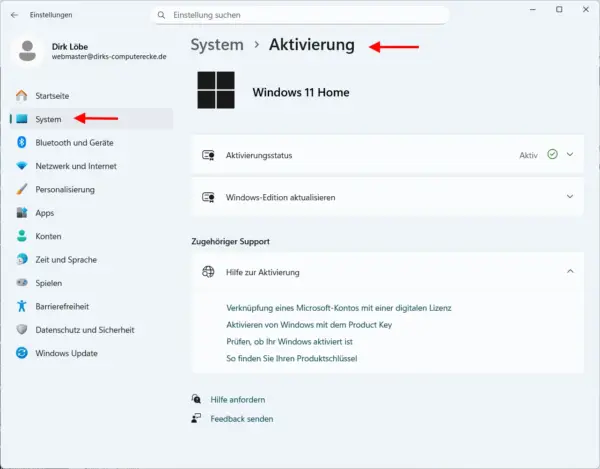
Task: Open Konten settings page
Action: coord(91,236)
